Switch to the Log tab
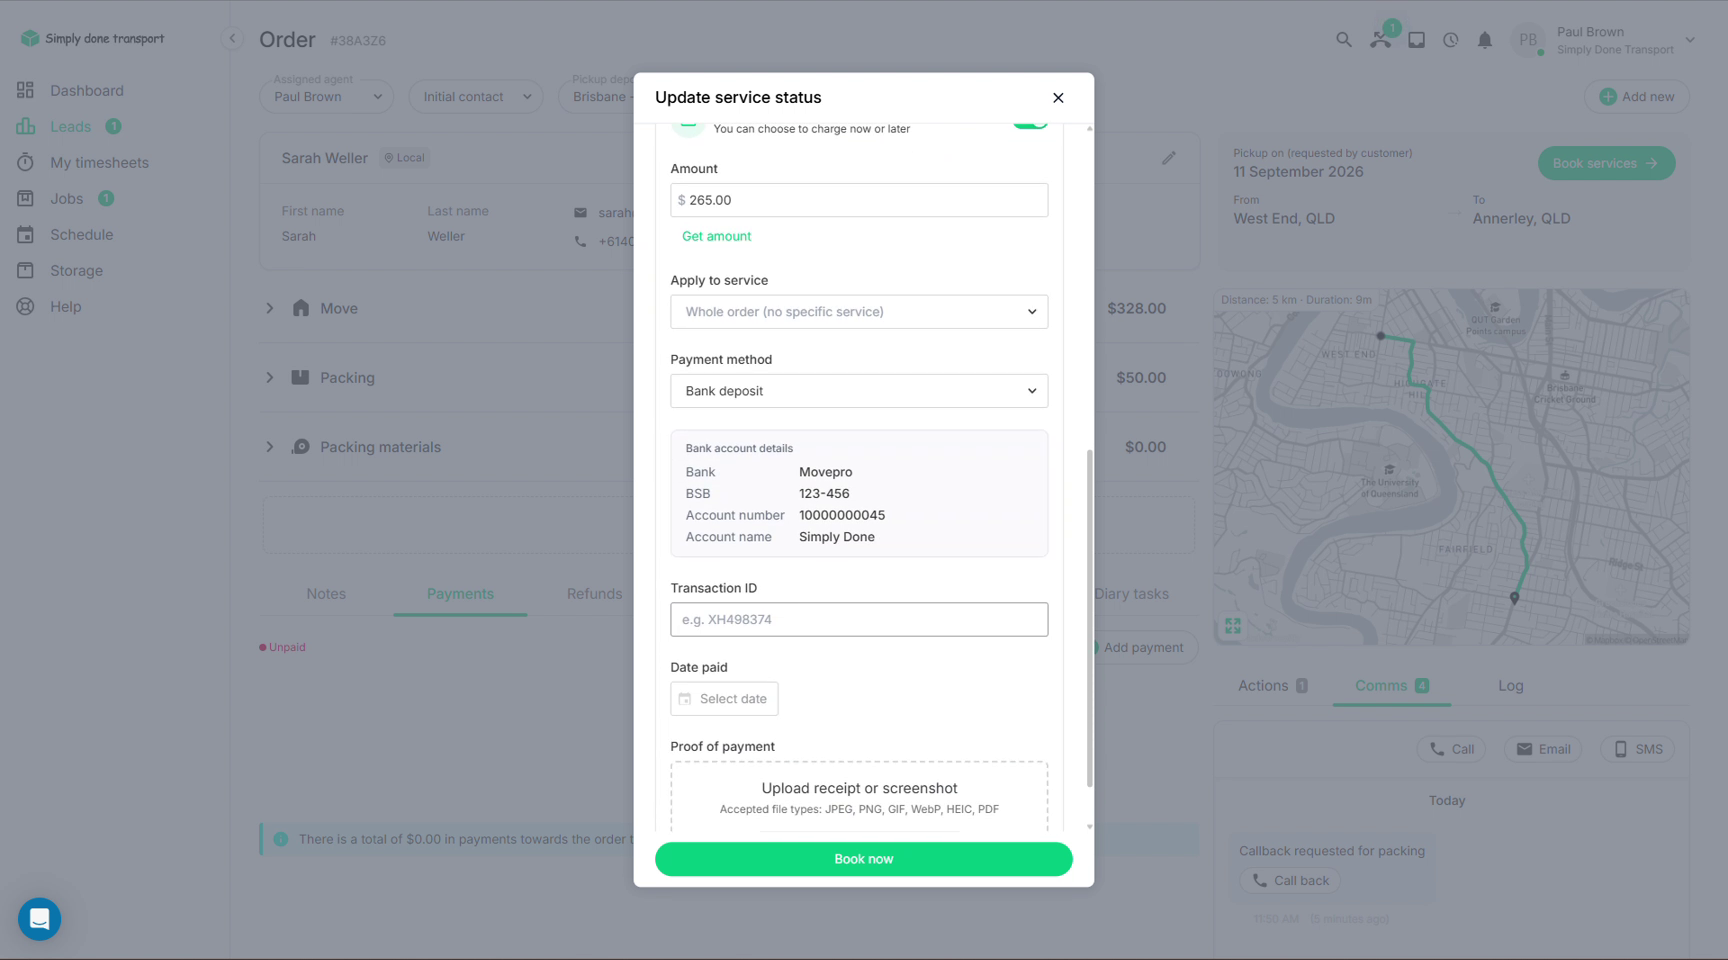This screenshot has height=960, width=1728. [1510, 686]
